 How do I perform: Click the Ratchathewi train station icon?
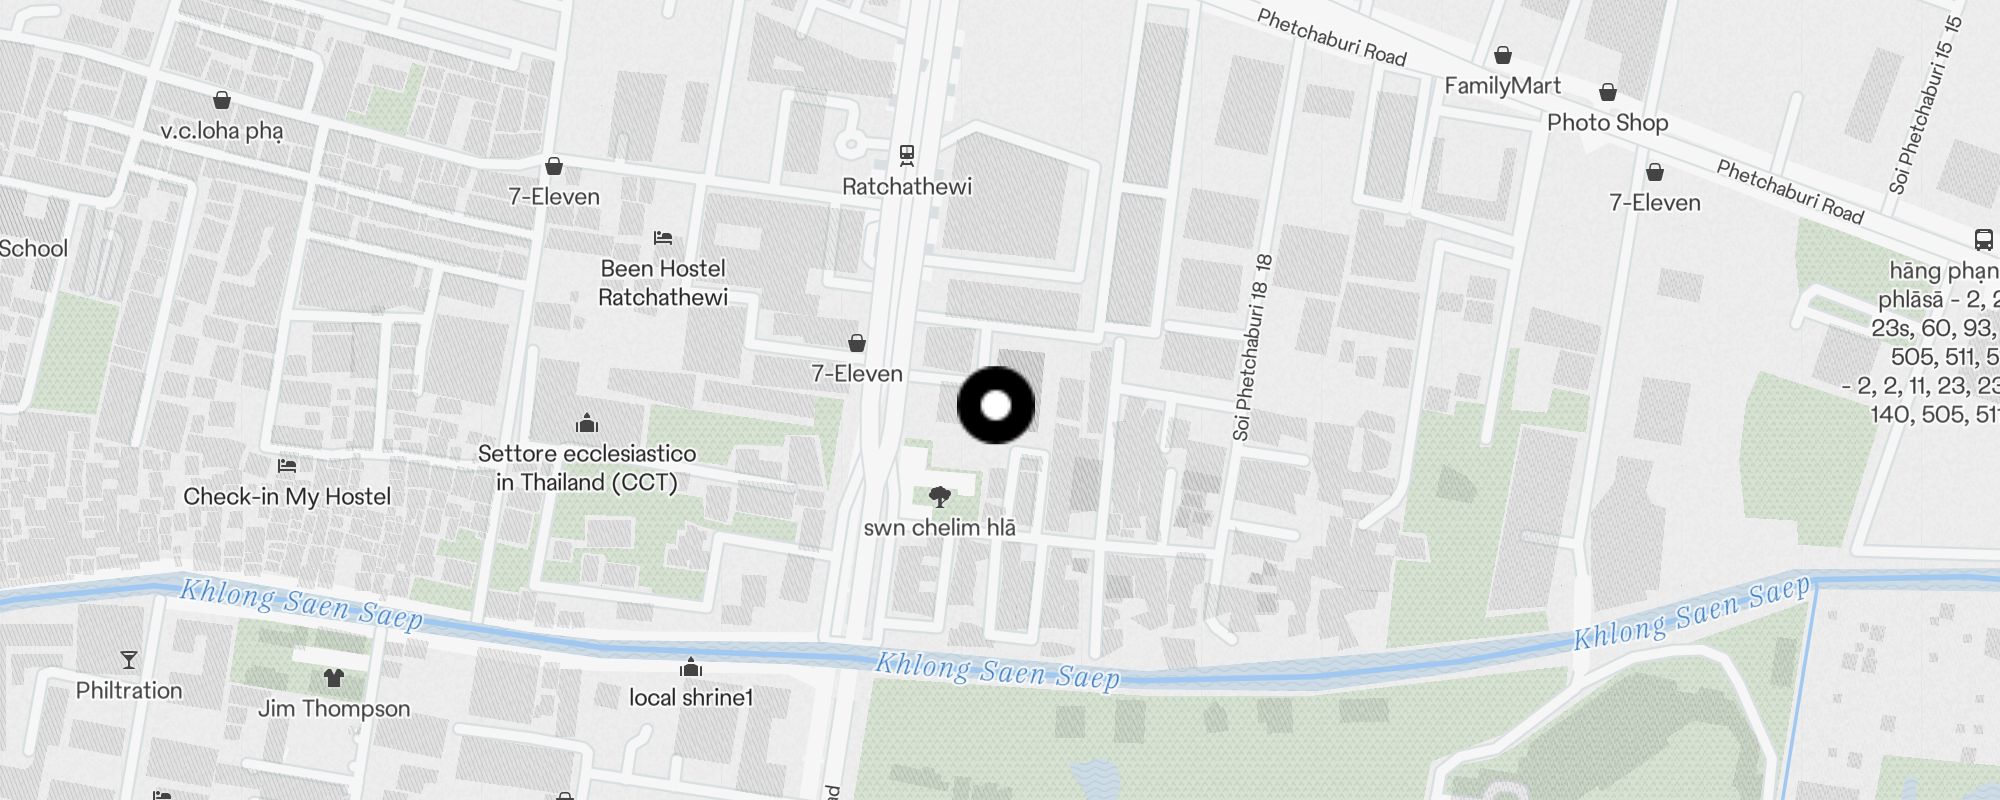pyautogui.click(x=907, y=155)
